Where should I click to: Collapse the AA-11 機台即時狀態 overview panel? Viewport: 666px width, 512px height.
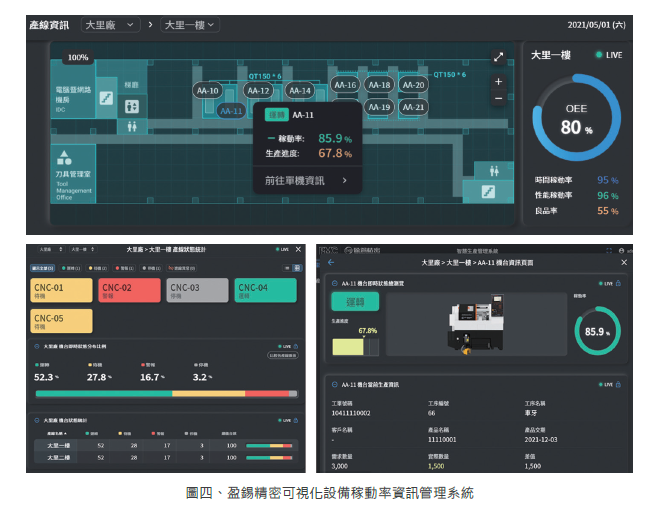335,283
